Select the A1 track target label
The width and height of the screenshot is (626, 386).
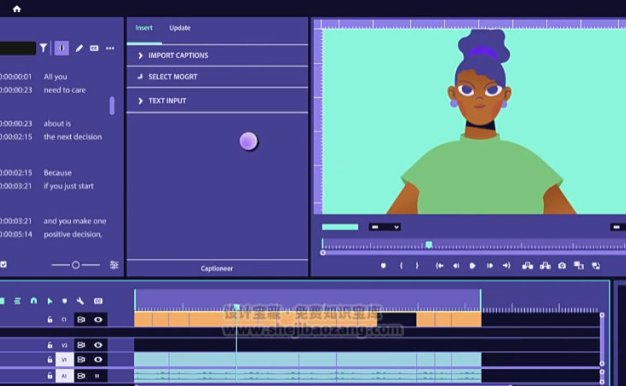(64, 376)
